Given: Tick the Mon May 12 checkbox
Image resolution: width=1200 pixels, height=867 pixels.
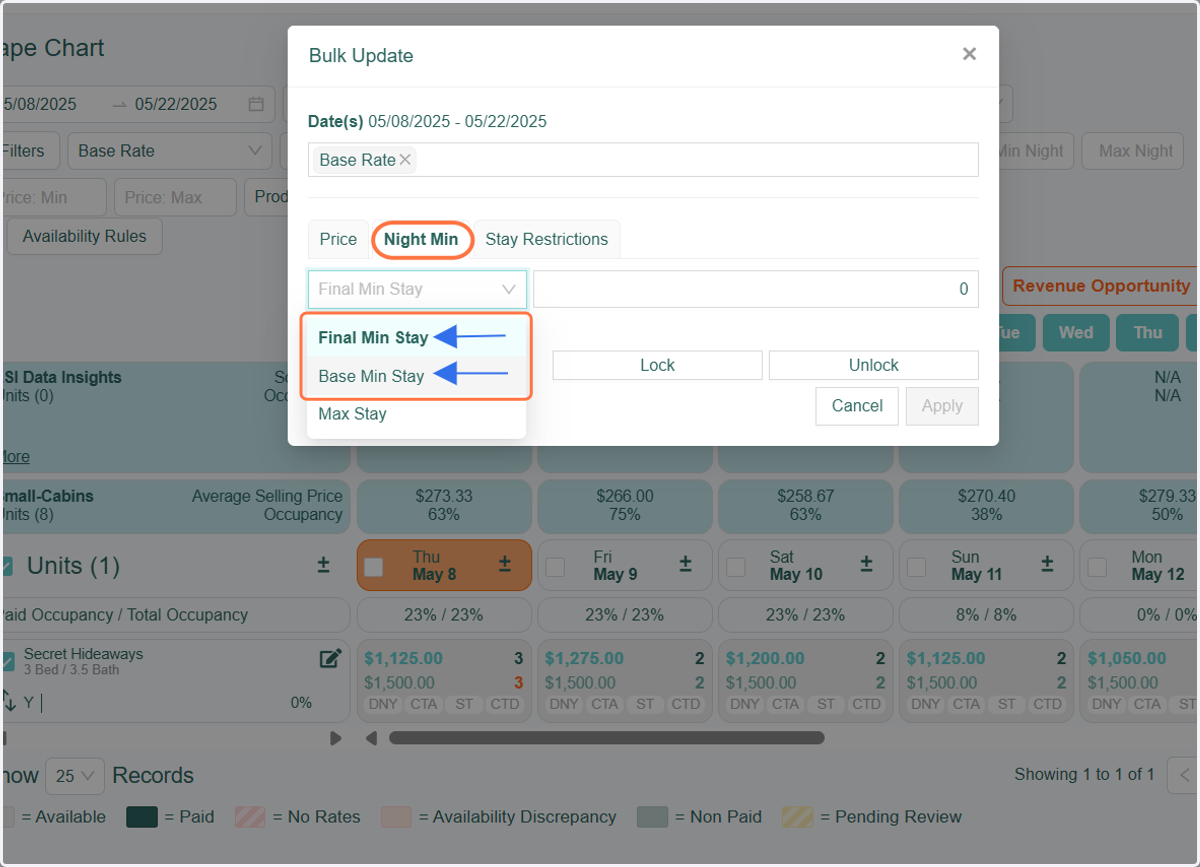Looking at the screenshot, I should pyautogui.click(x=1098, y=567).
